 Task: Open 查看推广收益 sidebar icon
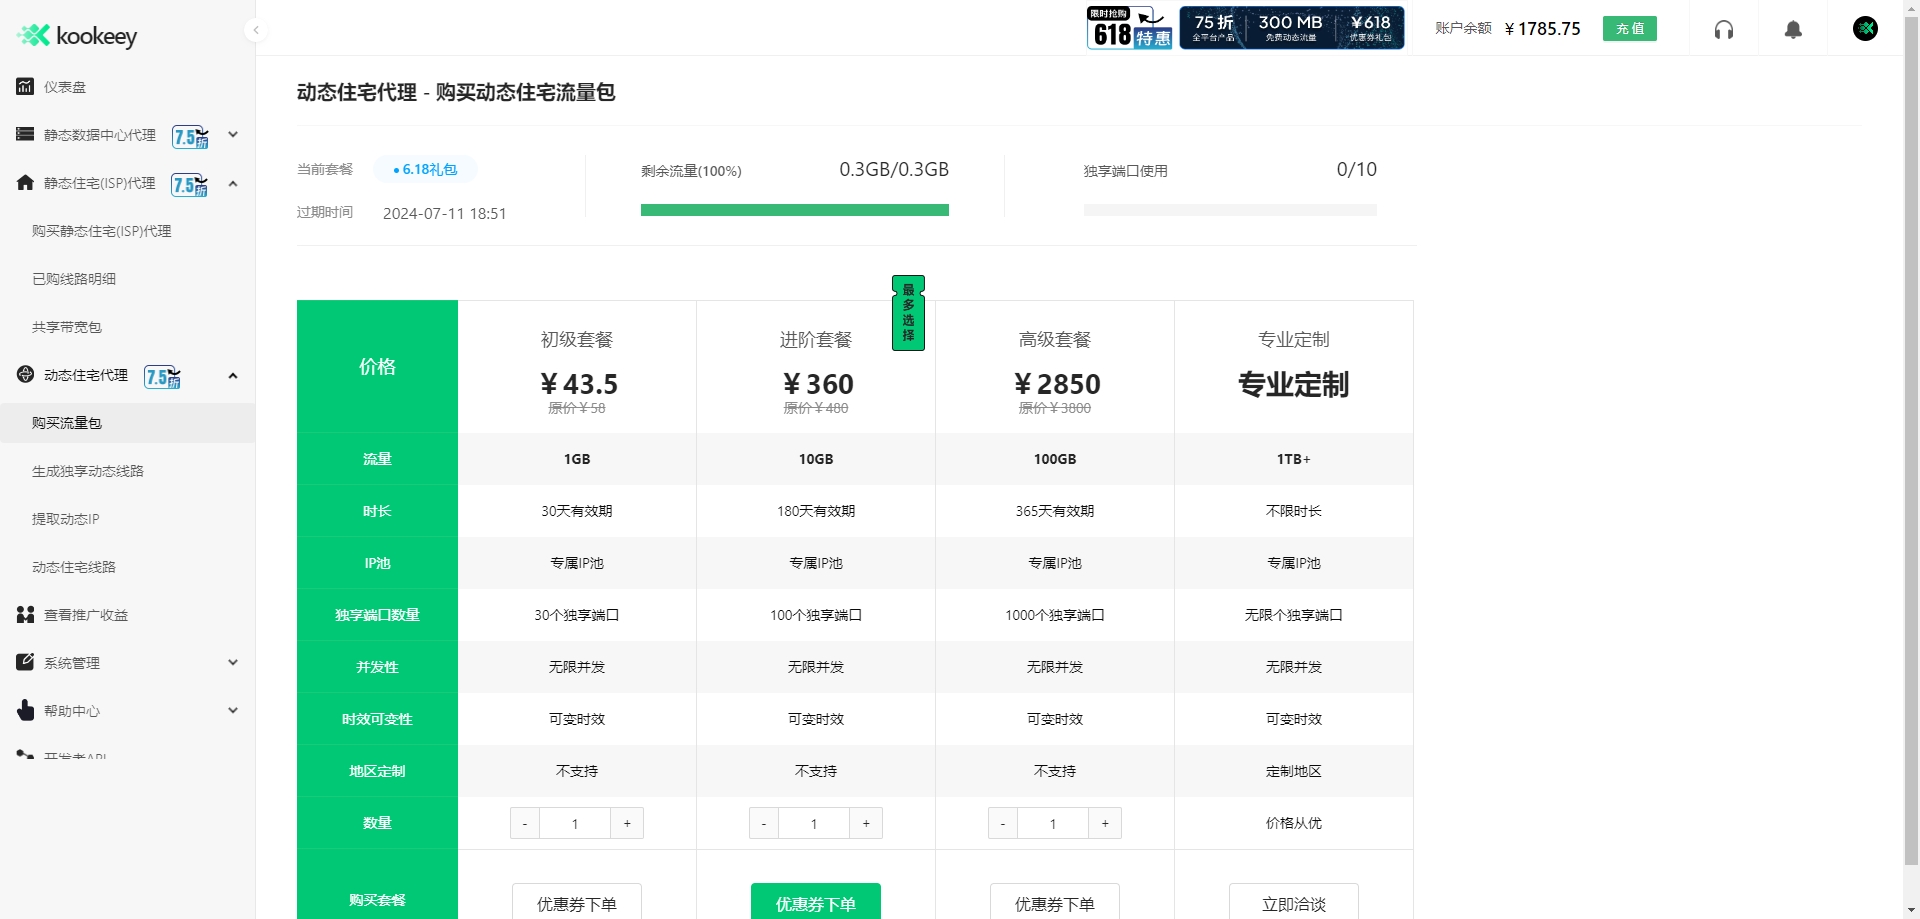(x=25, y=614)
